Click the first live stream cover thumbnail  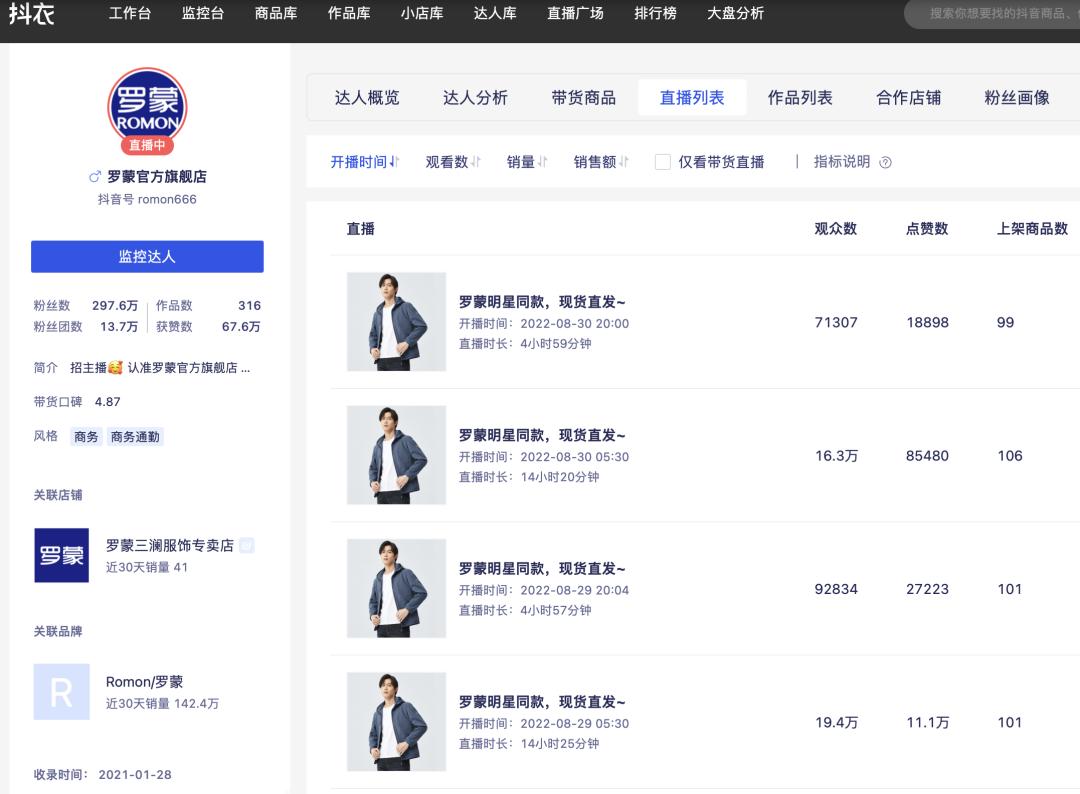pos(395,322)
